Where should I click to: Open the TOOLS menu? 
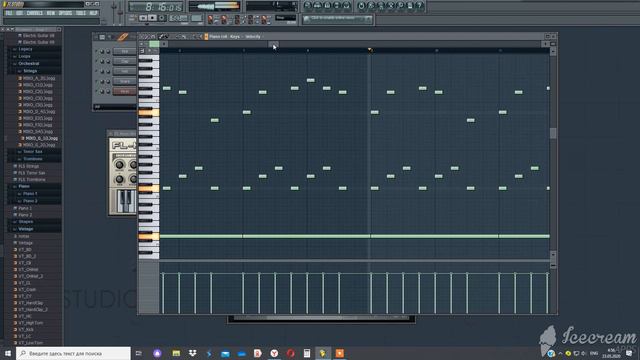(81, 13)
